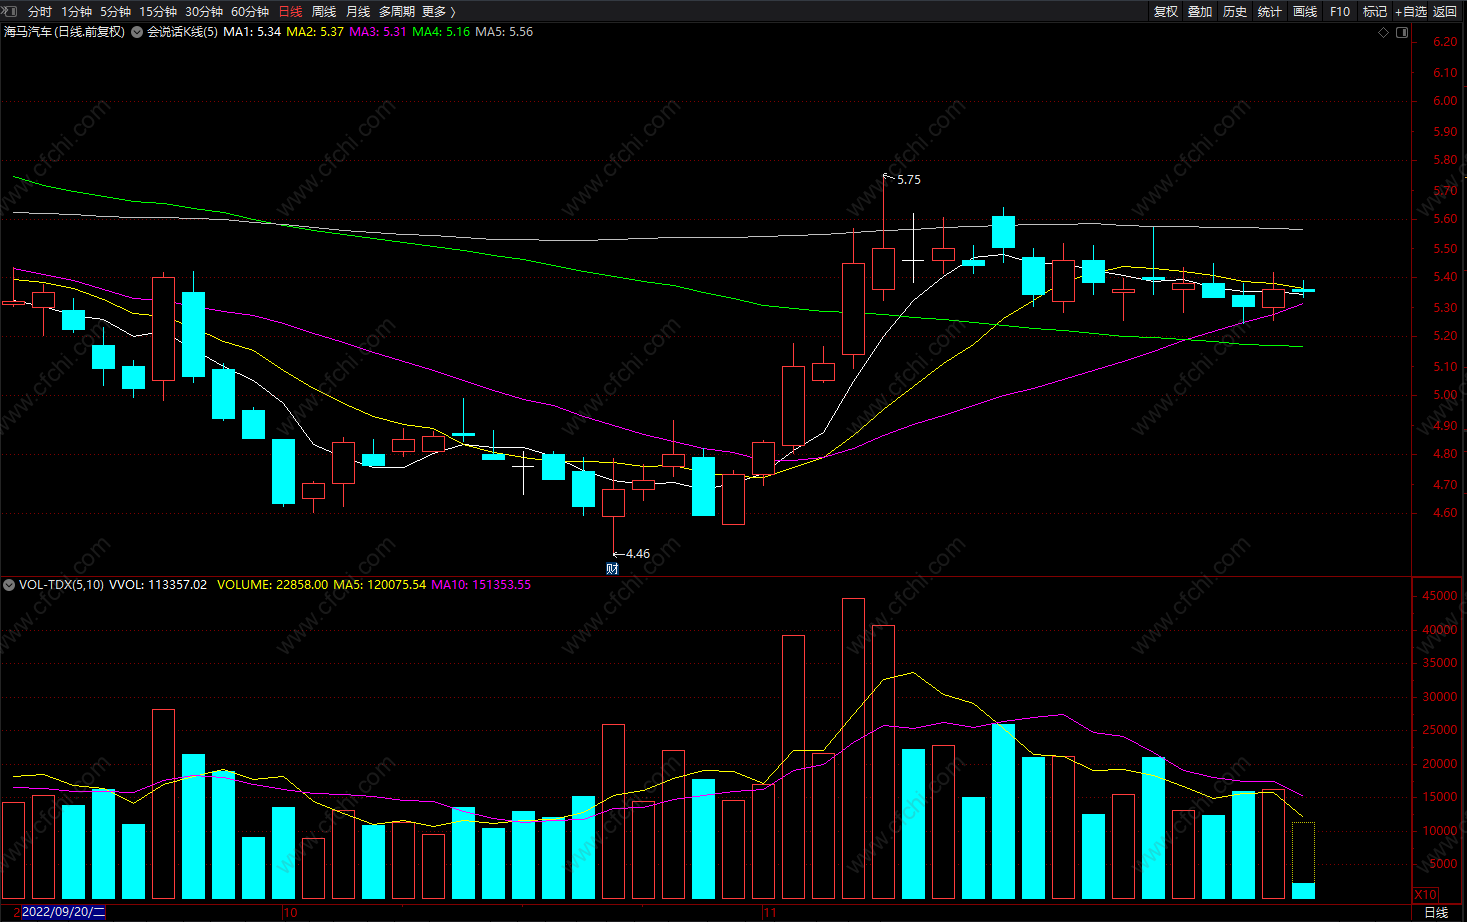Click the 叠加 overlay button
Viewport: 1467px width, 922px height.
(1200, 12)
